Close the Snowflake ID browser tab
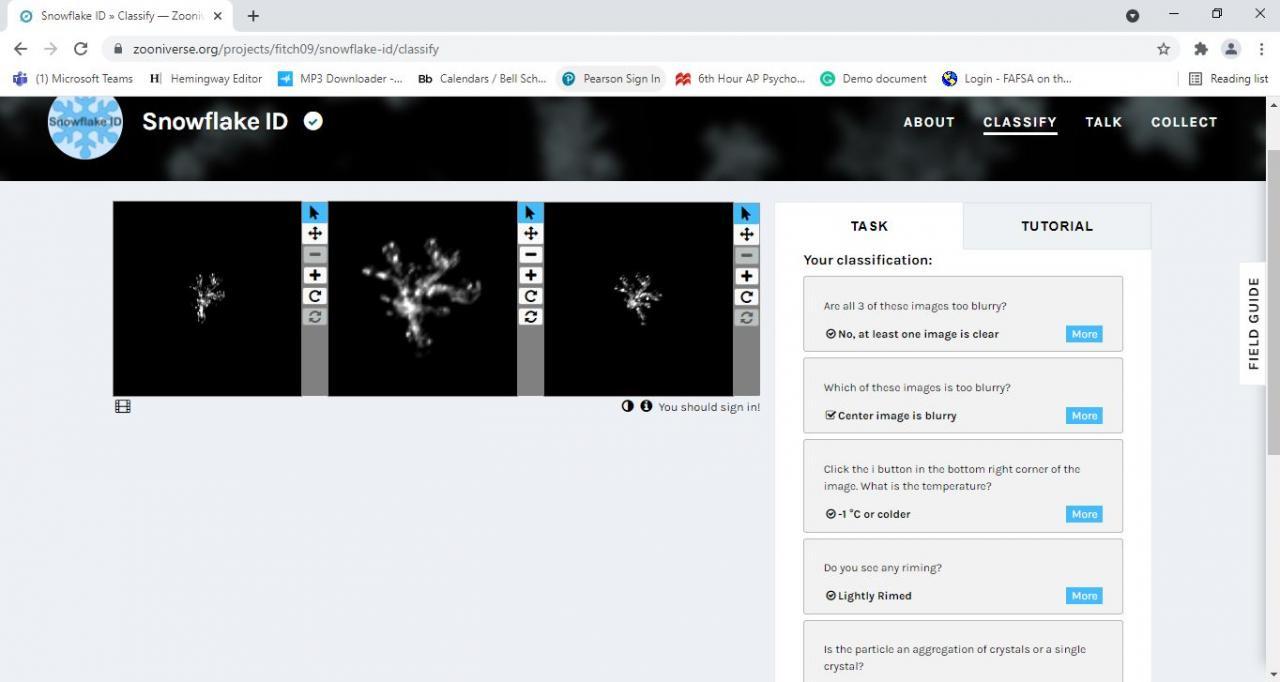Image resolution: width=1280 pixels, height=682 pixels. click(x=218, y=16)
